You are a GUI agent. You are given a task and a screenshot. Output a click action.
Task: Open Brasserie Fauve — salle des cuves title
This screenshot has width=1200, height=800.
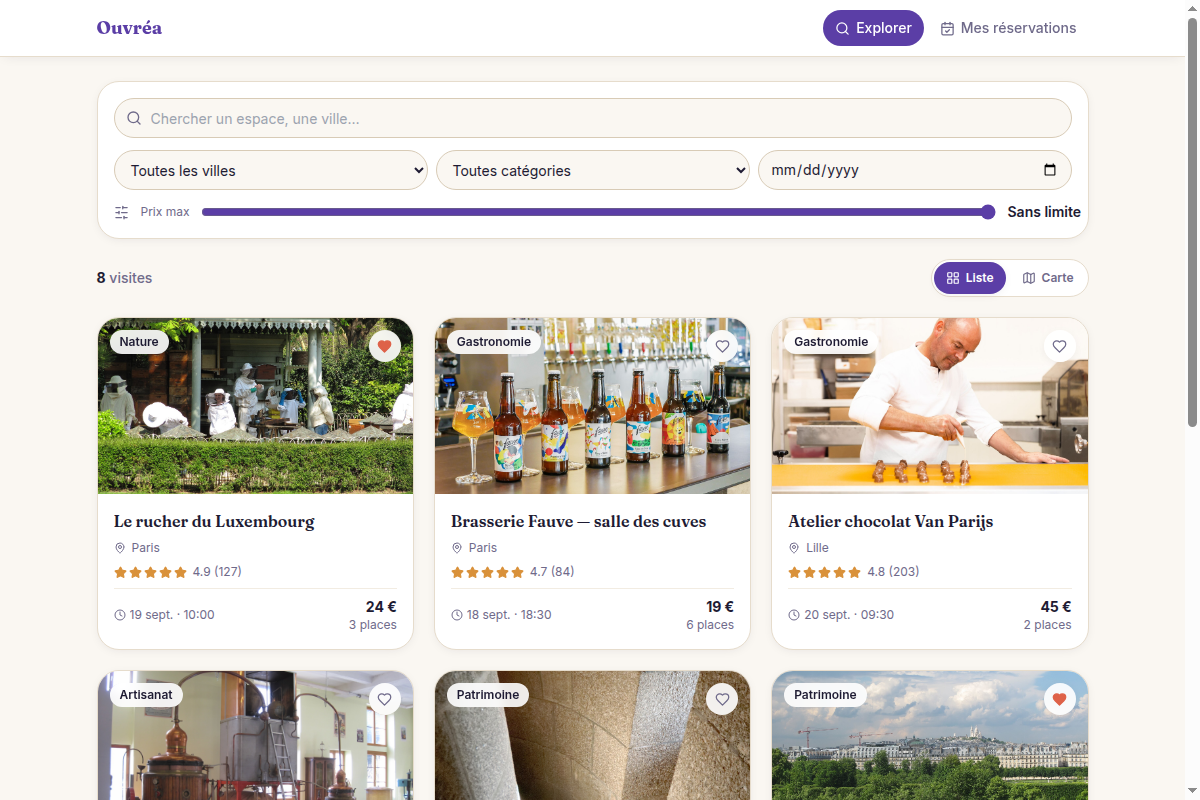[578, 521]
